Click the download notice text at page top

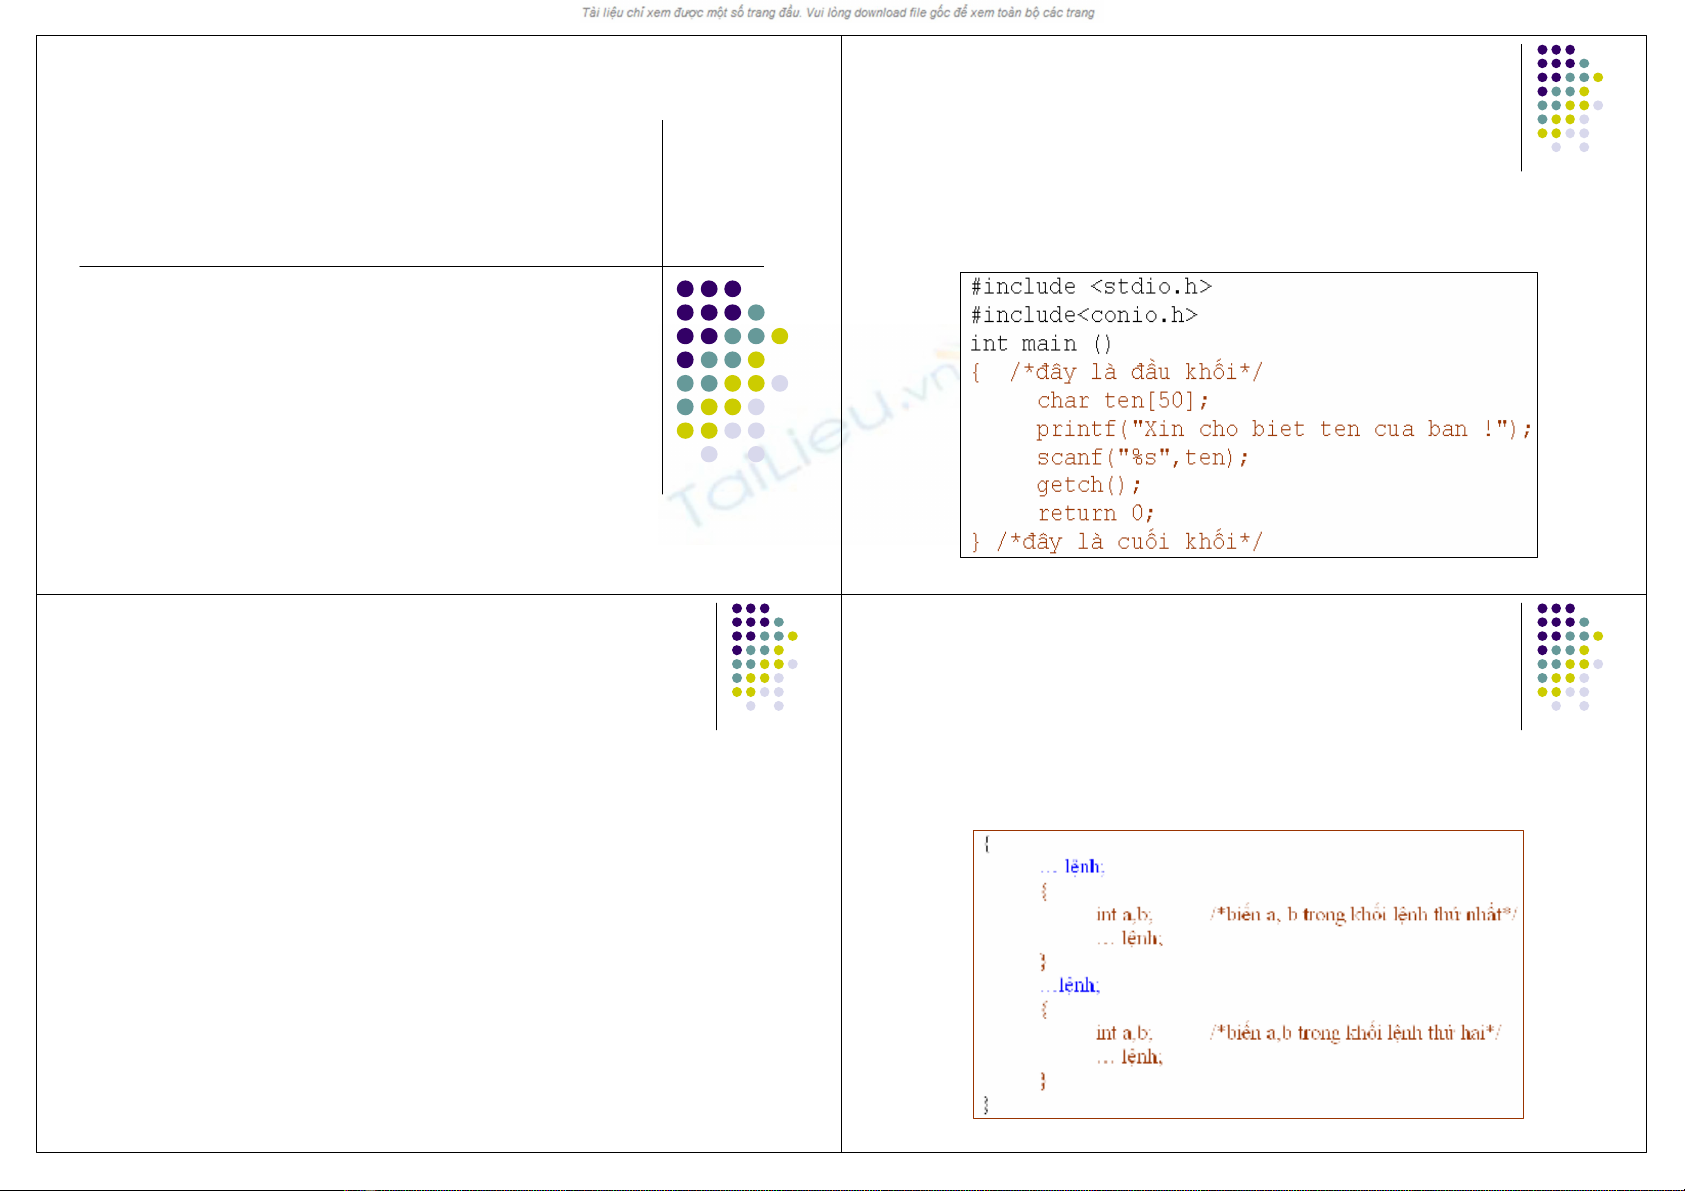(x=838, y=13)
